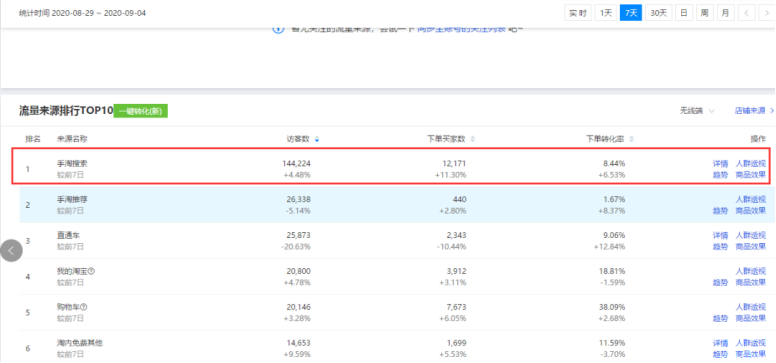Click the help icon next to 购物车
776x363 pixels.
coord(84,307)
